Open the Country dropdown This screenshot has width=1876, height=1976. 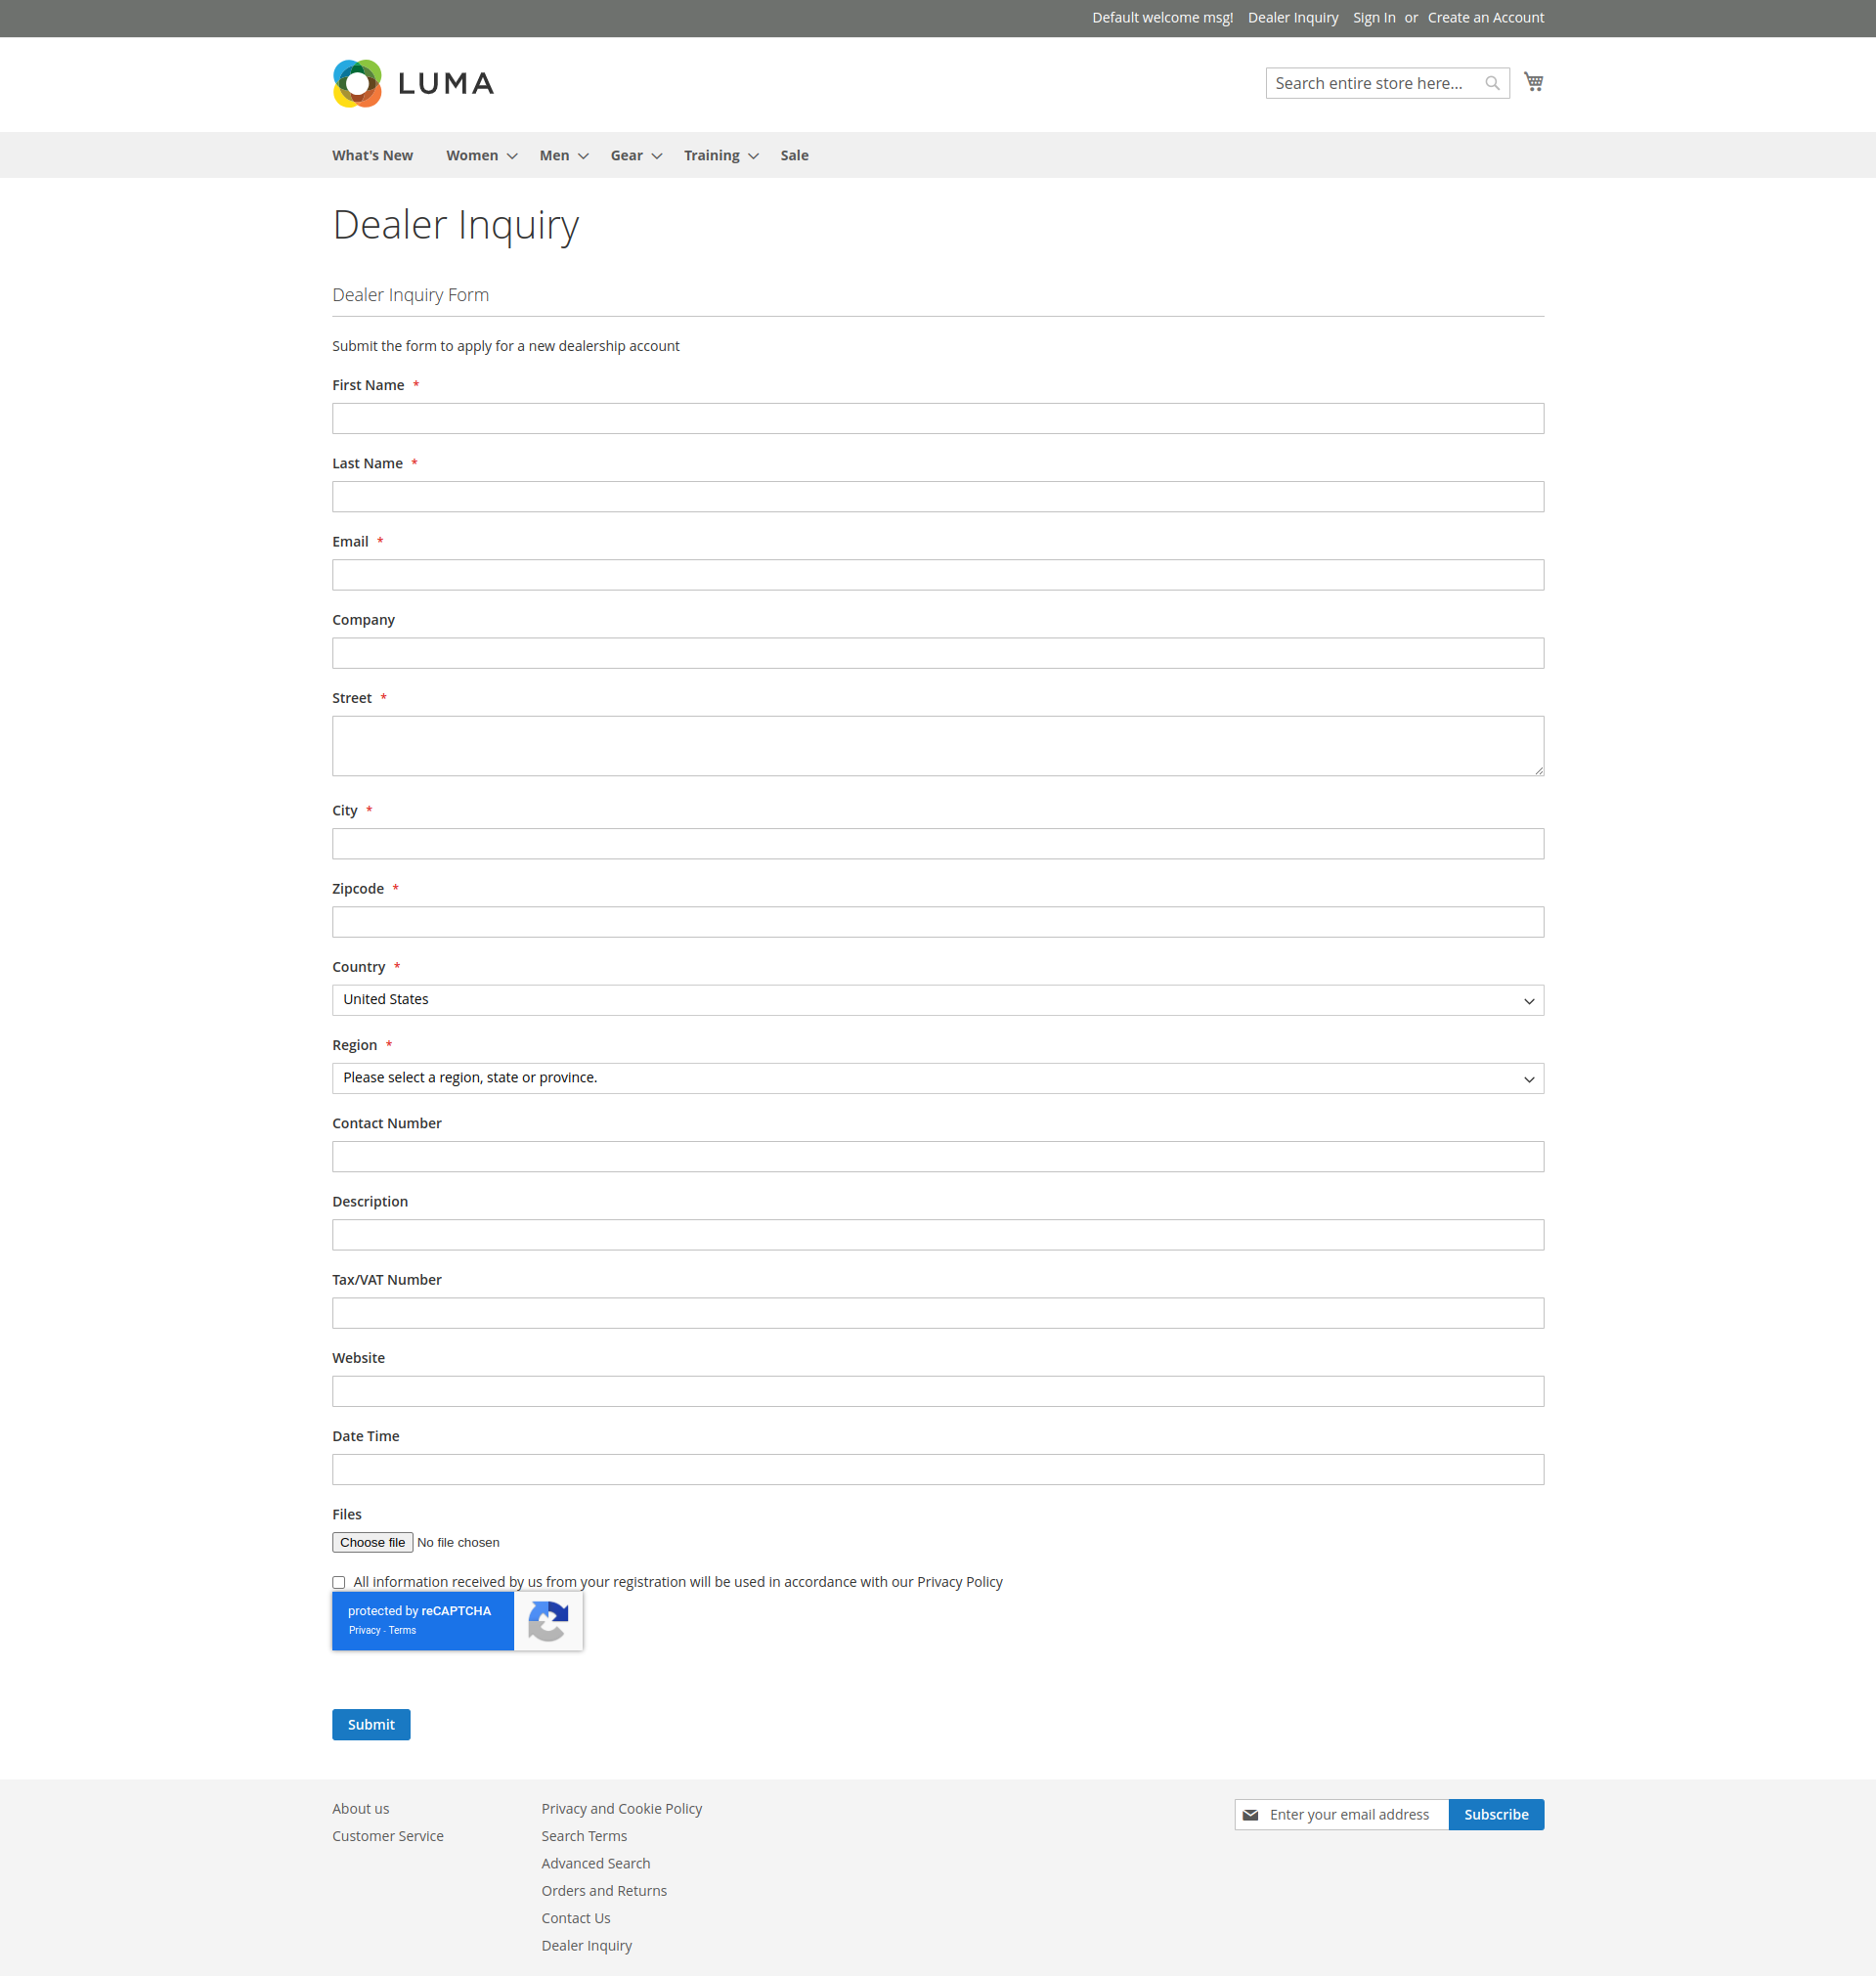(938, 1000)
